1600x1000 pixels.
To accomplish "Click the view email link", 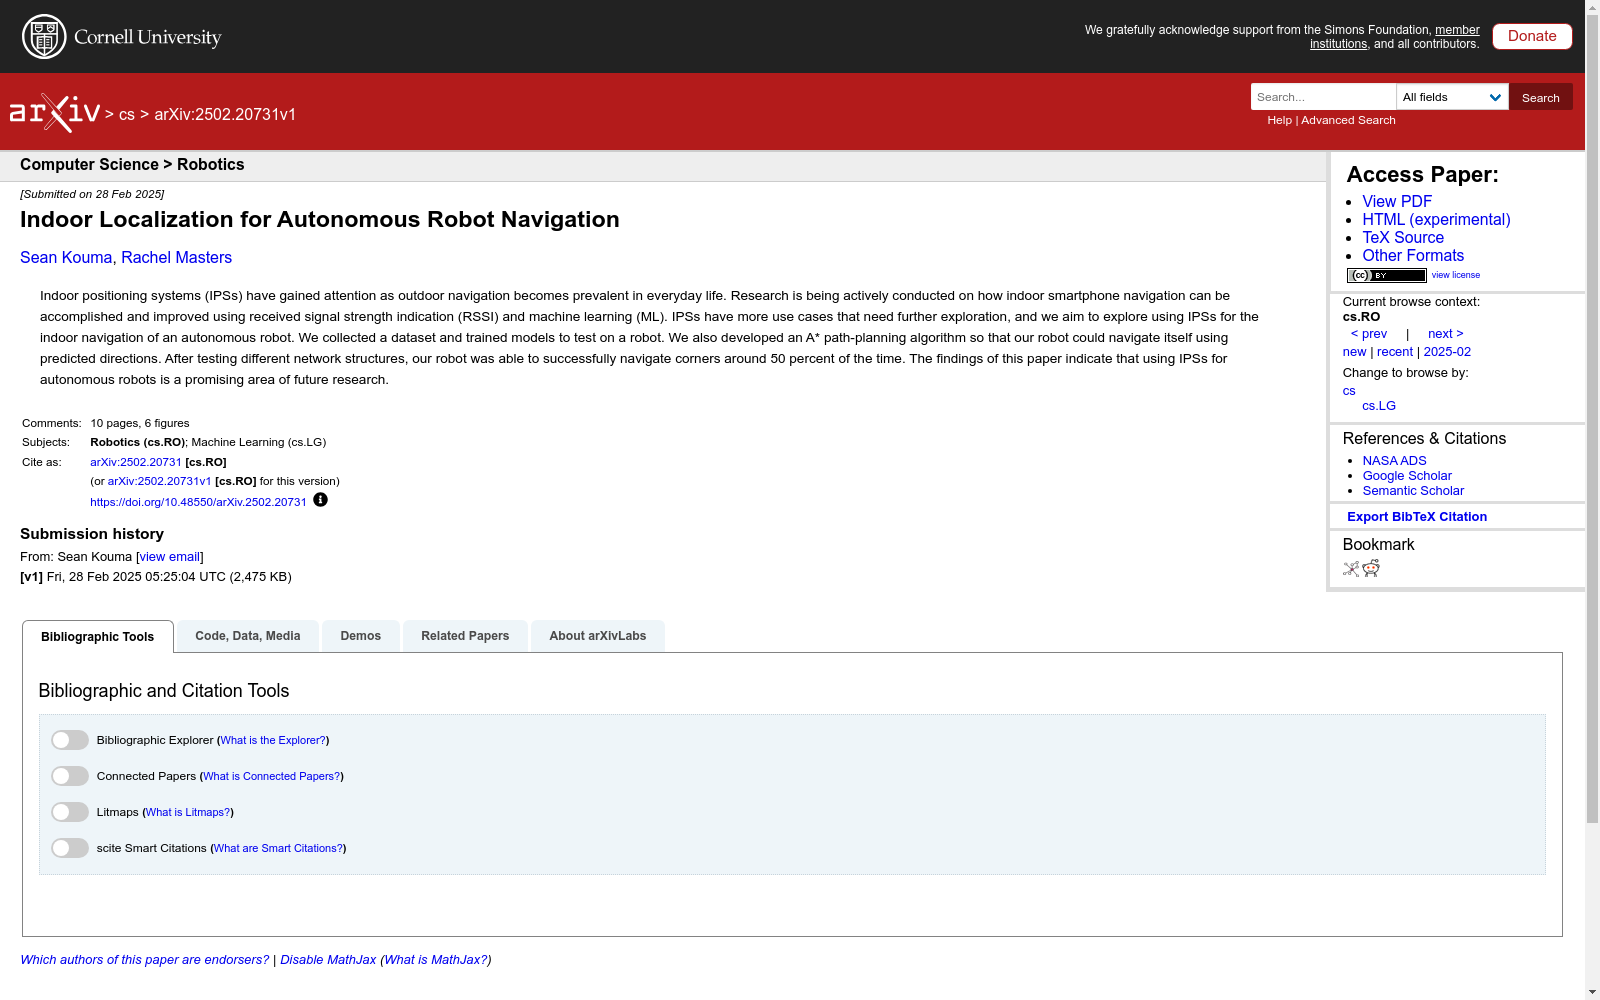I will click(170, 557).
